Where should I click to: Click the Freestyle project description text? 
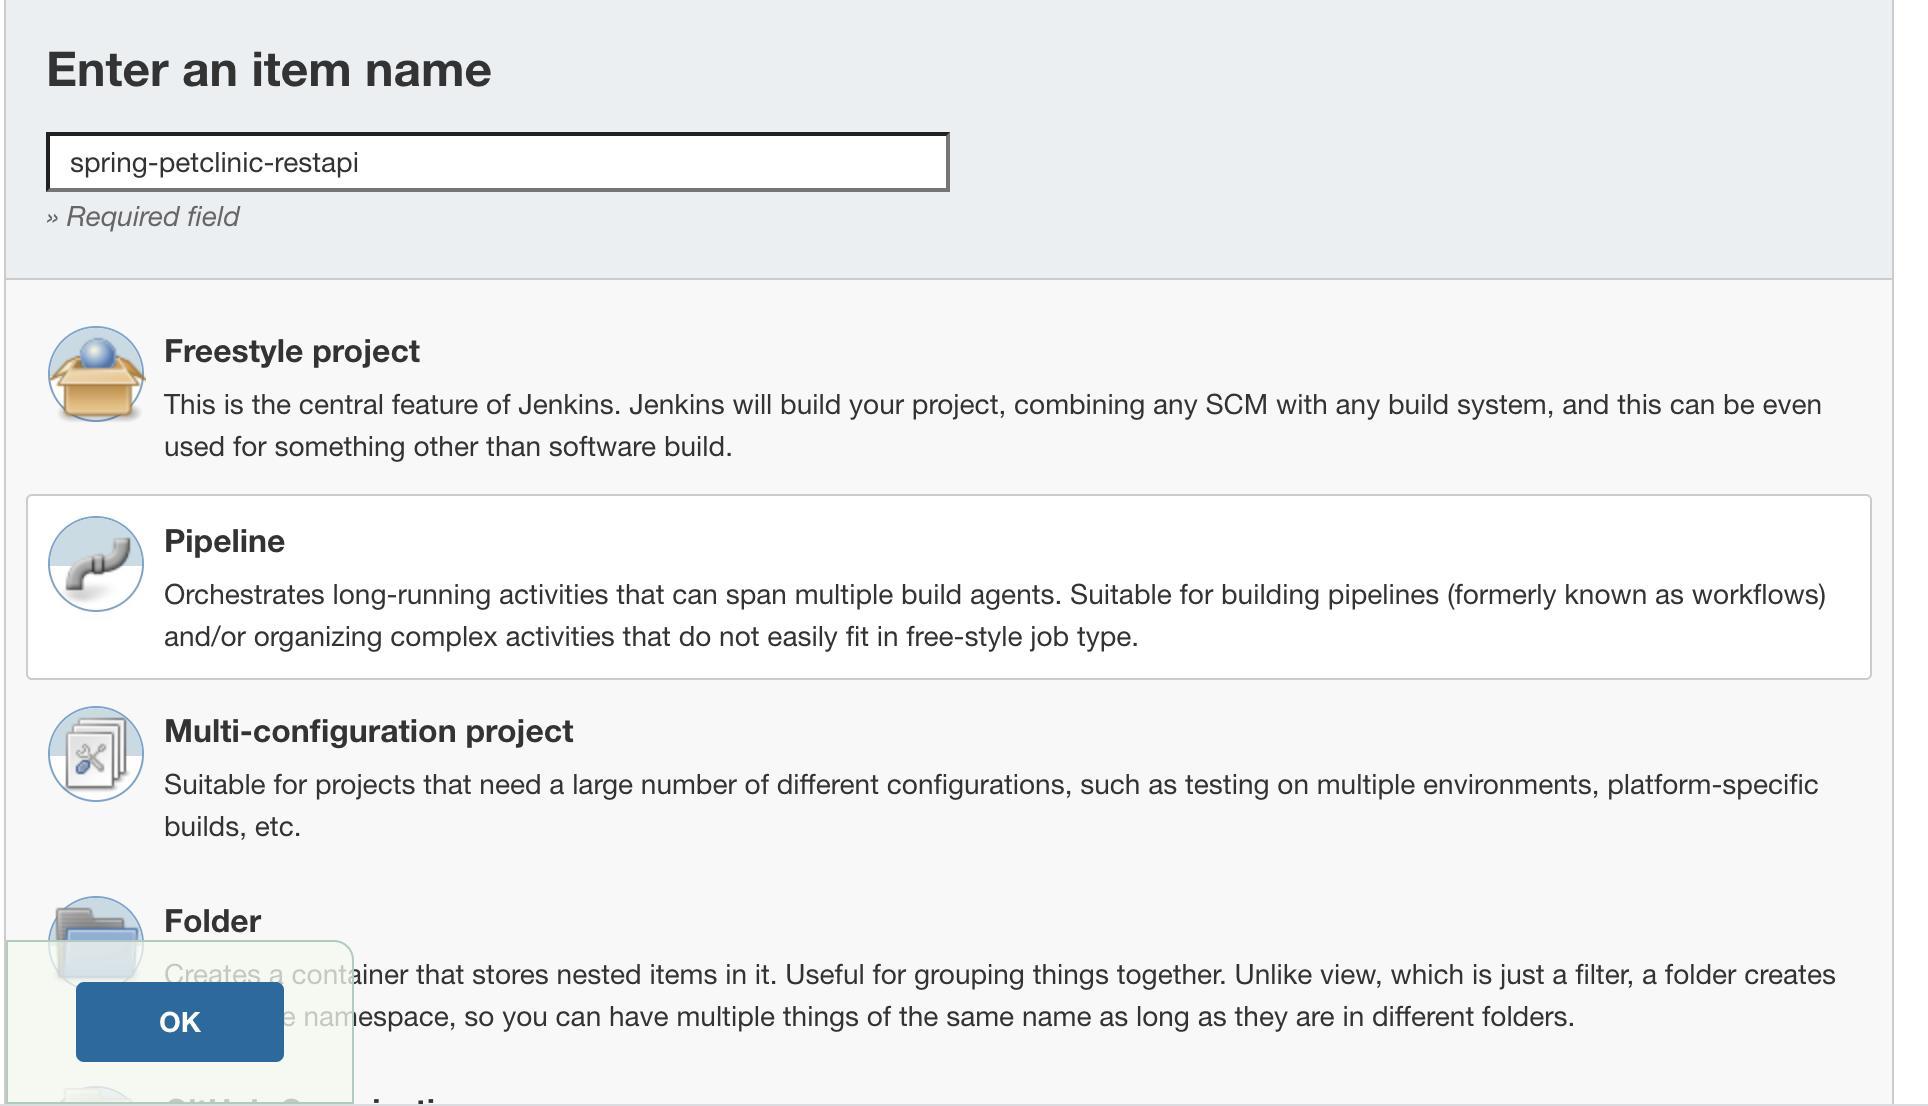point(993,426)
